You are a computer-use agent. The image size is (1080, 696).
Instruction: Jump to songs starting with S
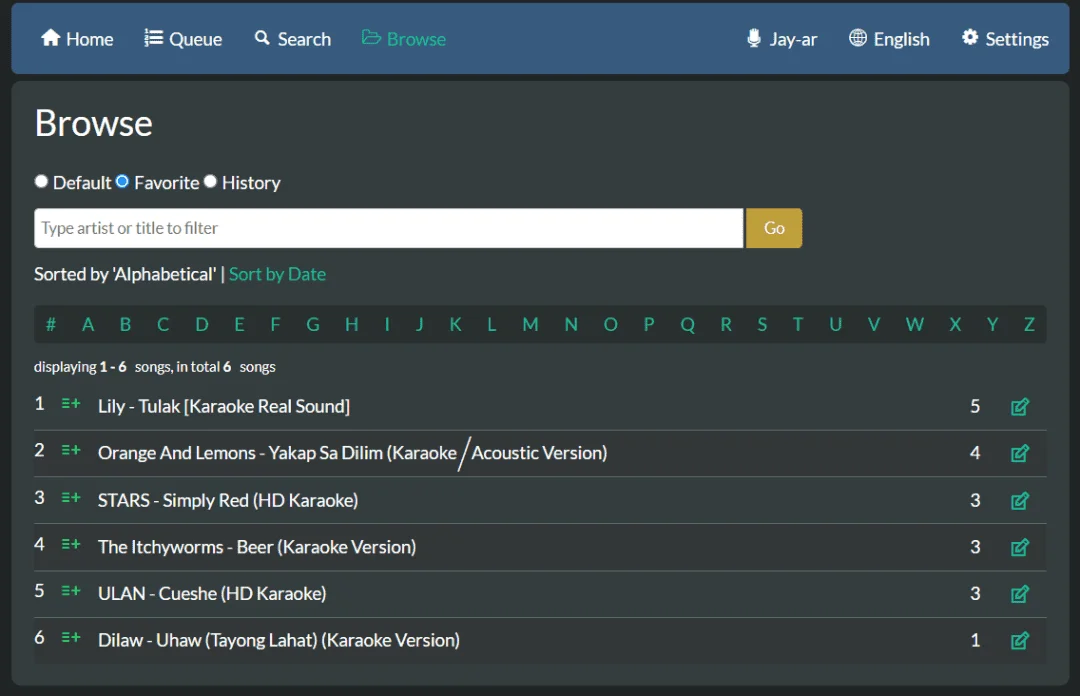[x=762, y=324]
